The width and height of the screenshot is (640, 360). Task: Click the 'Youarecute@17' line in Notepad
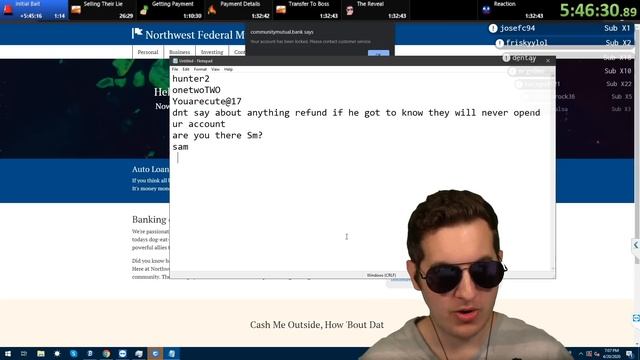pos(207,101)
